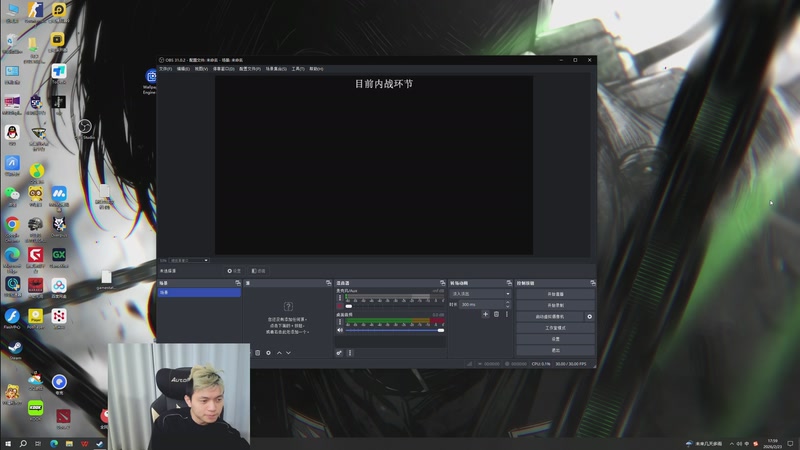This screenshot has height=450, width=800.
Task: Open Google Chrome desktop icon
Action: (x=12, y=229)
